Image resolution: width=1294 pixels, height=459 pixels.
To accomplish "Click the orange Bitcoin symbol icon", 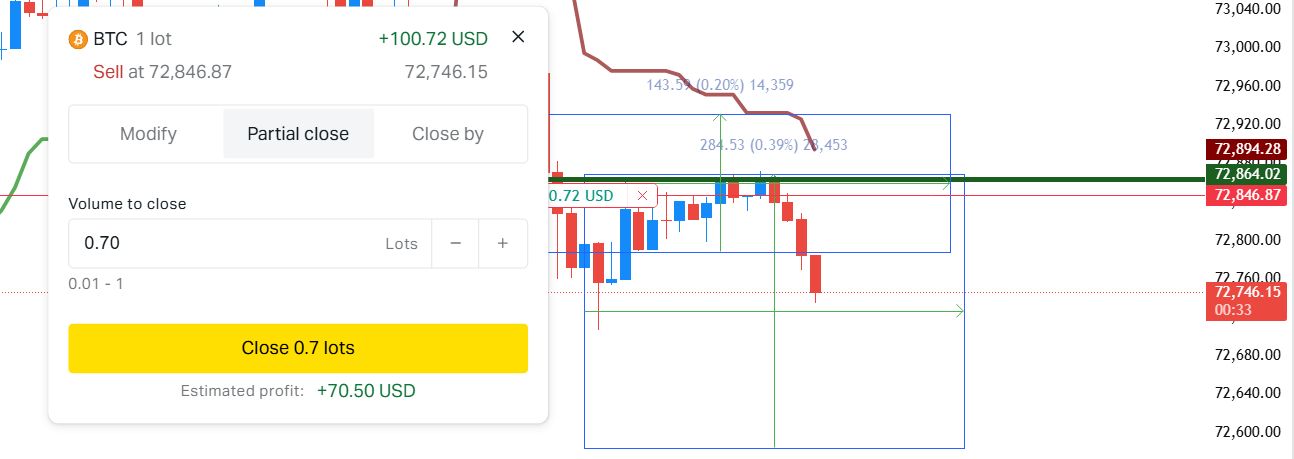I will (78, 39).
